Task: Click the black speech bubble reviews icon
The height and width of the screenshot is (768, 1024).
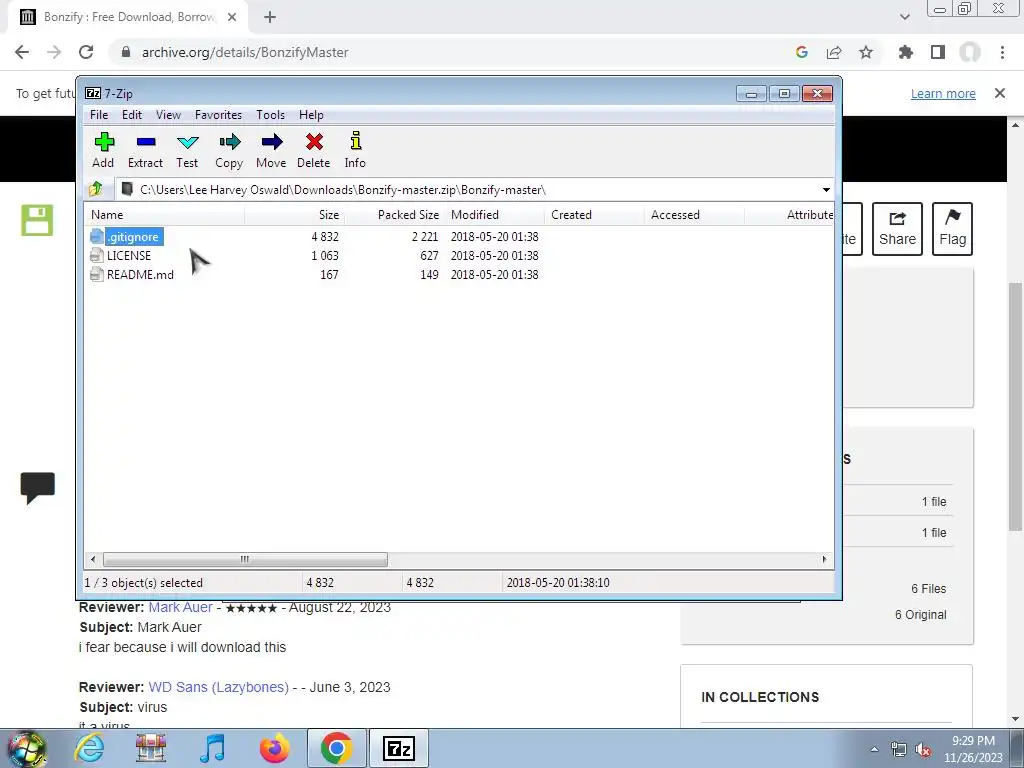Action: (x=37, y=488)
